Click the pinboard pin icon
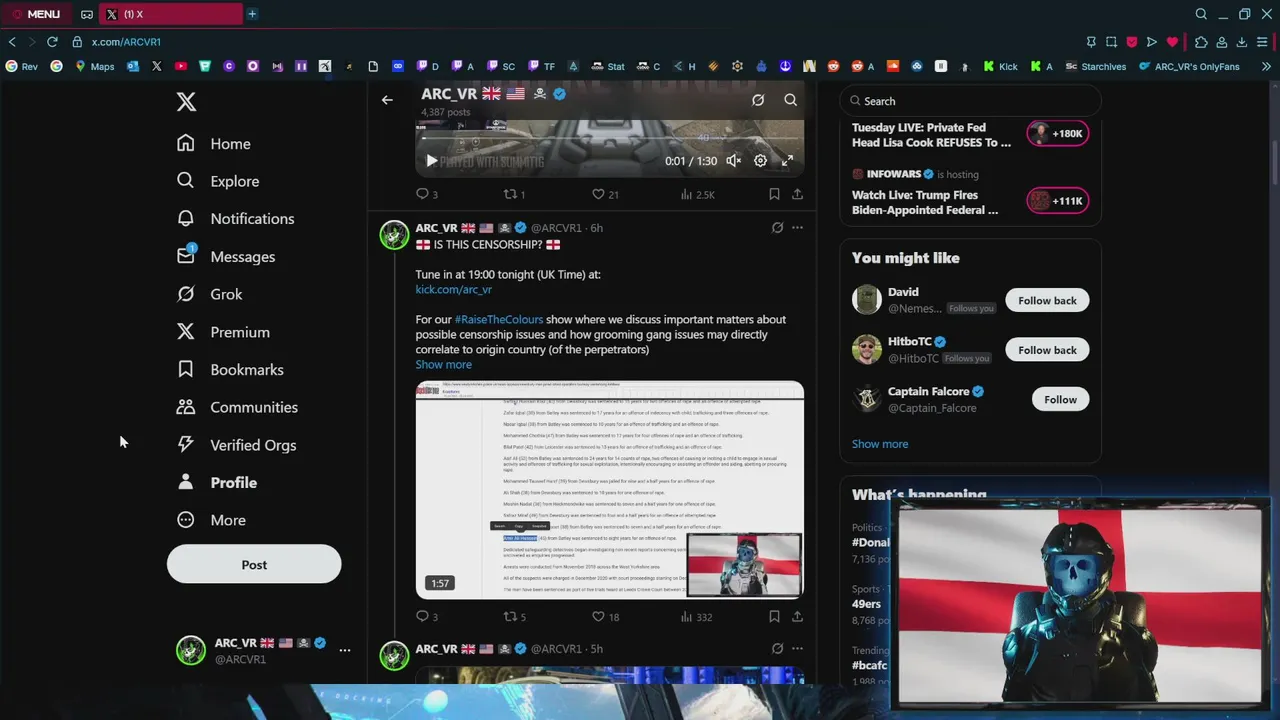This screenshot has height=720, width=1280. point(1091,42)
